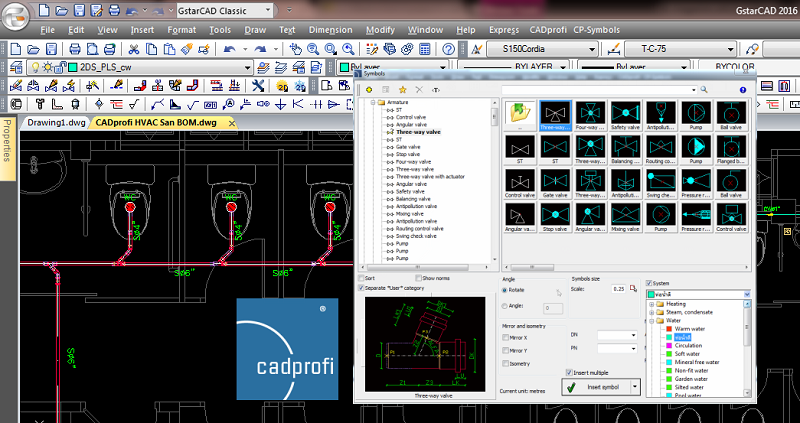
Task: Click the Save icon in quick access bar
Action: coord(79,10)
